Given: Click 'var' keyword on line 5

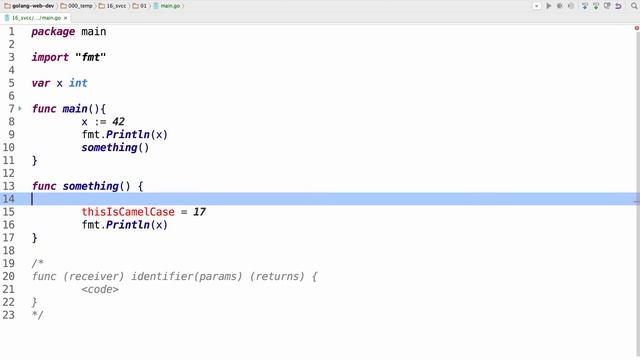Looking at the screenshot, I should [x=41, y=83].
